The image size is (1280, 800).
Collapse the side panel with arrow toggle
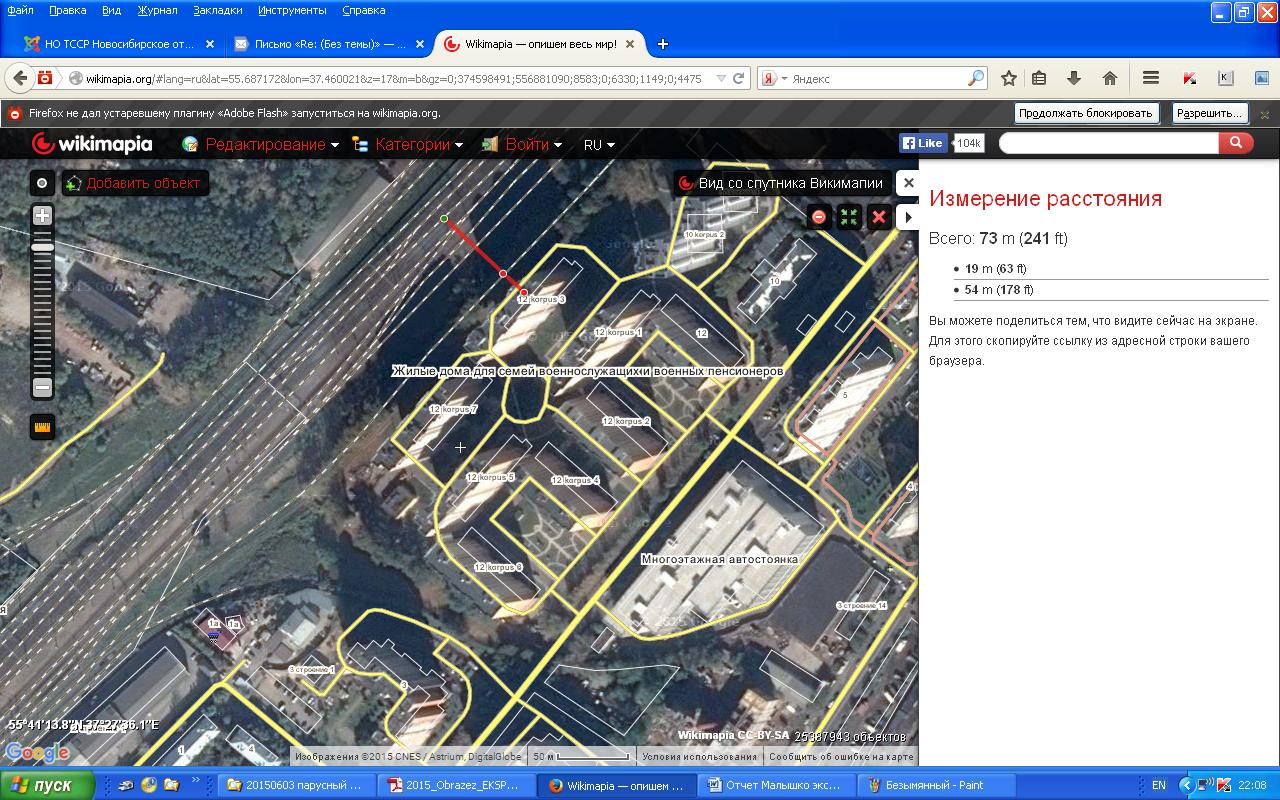pyautogui.click(x=908, y=217)
